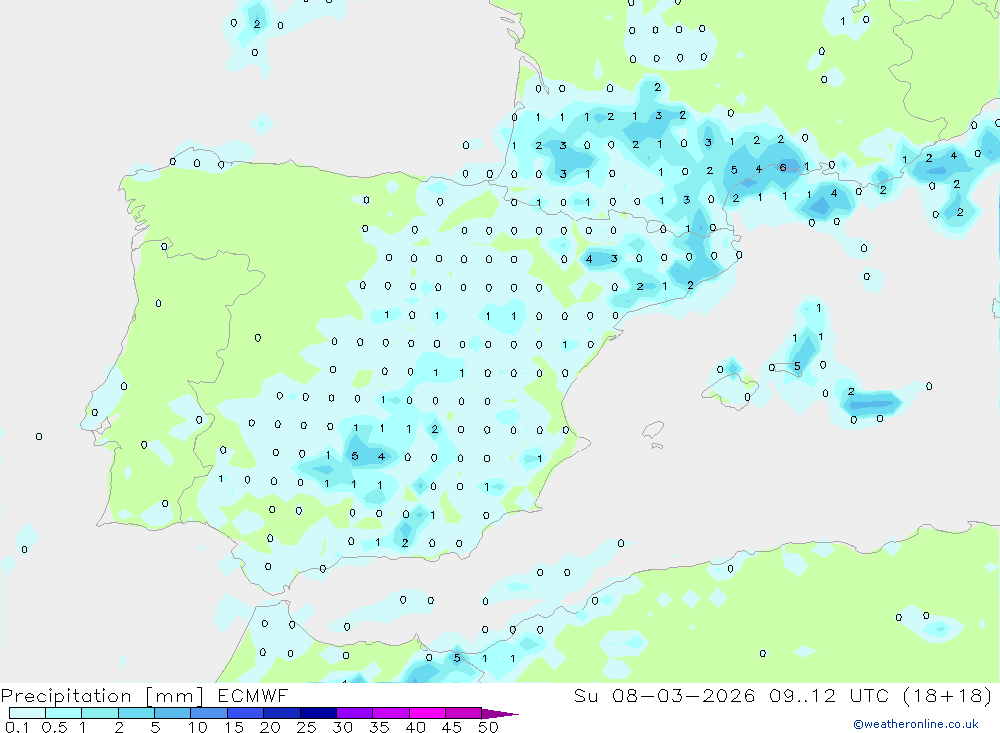Click the legend label '40'
The height and width of the screenshot is (733, 1000).
[416, 727]
